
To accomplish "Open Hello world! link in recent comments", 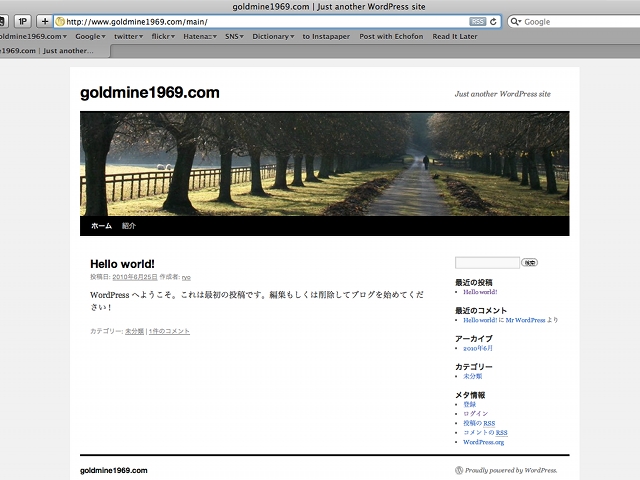I will click(480, 320).
